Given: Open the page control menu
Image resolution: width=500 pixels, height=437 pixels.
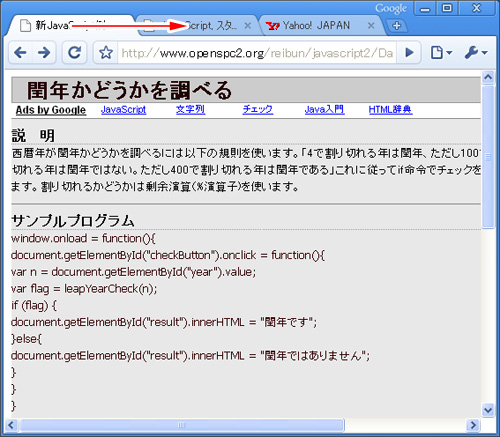Looking at the screenshot, I should pyautogui.click(x=441, y=53).
